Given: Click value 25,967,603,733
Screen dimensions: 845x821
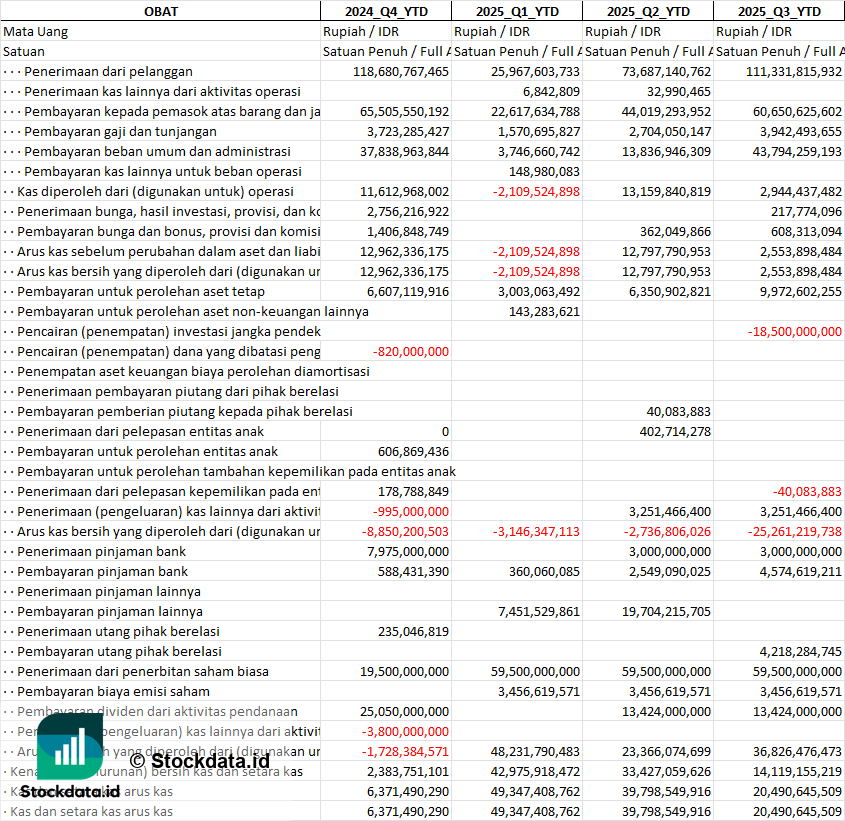Looking at the screenshot, I should [x=535, y=71].
